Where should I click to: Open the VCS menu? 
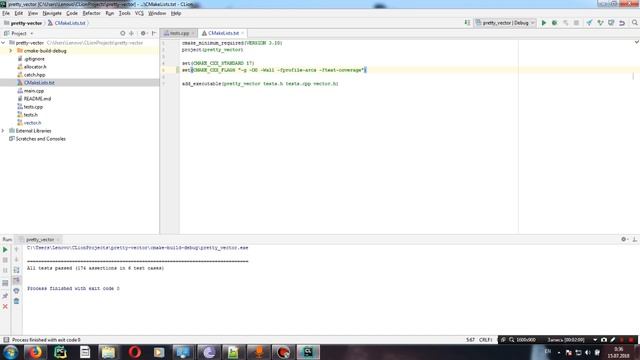139,13
